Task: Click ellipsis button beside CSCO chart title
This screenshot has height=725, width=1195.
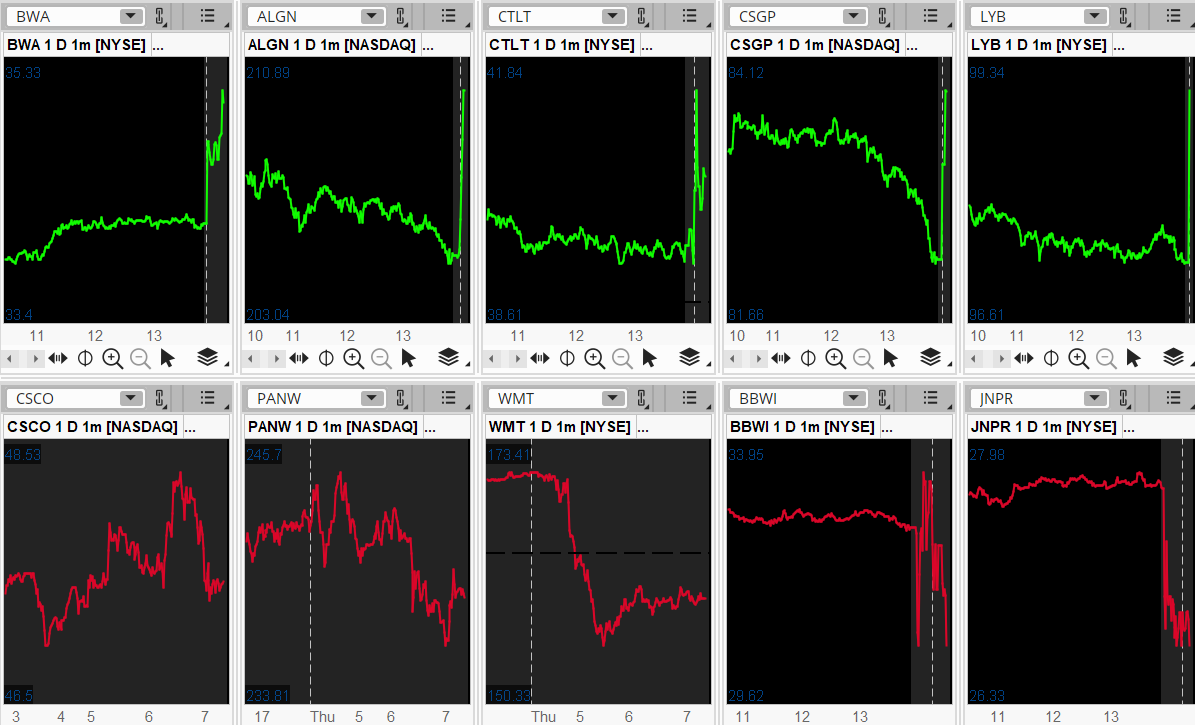Action: tap(190, 428)
